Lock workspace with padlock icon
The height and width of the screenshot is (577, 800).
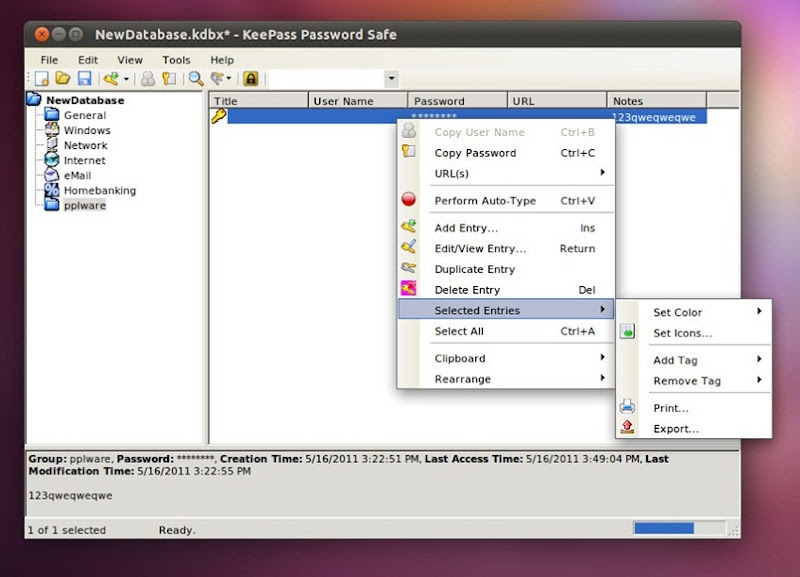(x=251, y=79)
